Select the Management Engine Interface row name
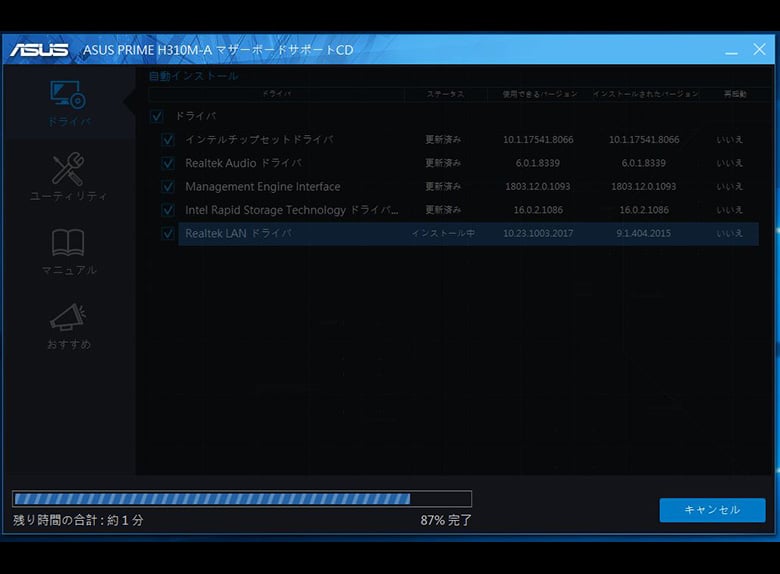This screenshot has height=574, width=780. (x=263, y=187)
